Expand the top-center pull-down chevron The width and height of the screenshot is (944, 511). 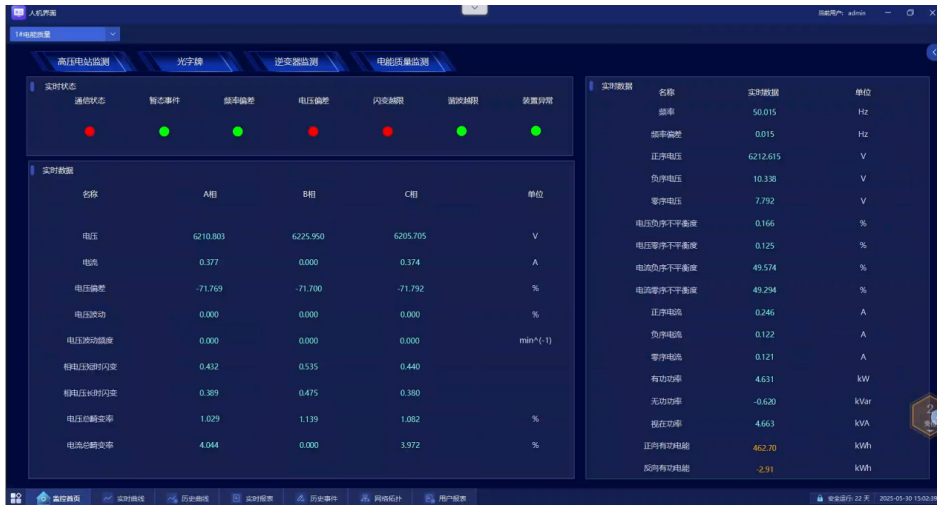(473, 8)
